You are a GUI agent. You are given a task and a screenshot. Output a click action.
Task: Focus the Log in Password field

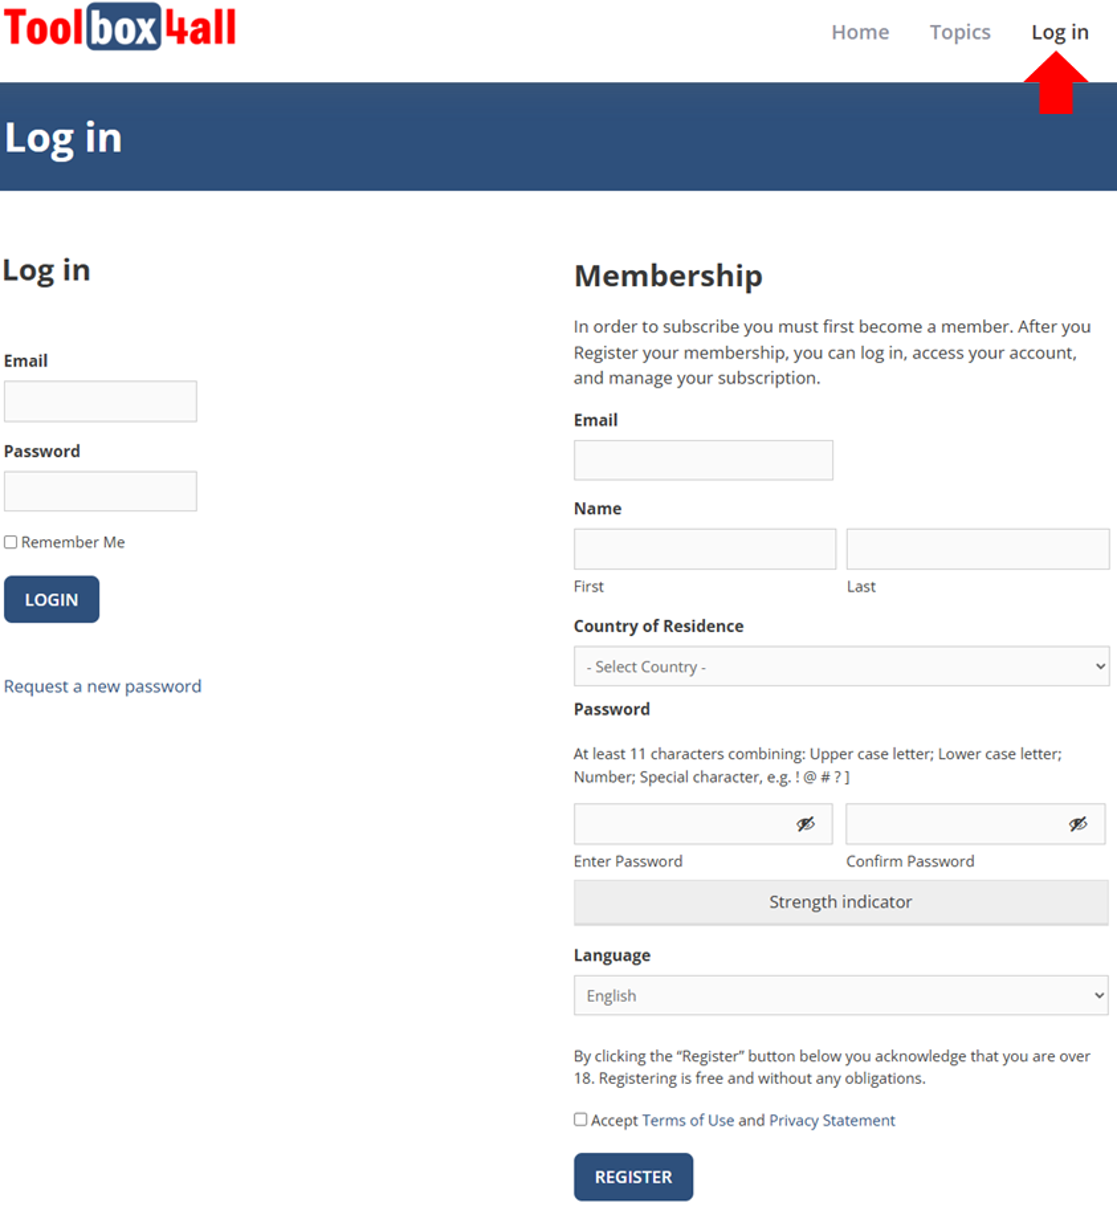[x=100, y=491]
